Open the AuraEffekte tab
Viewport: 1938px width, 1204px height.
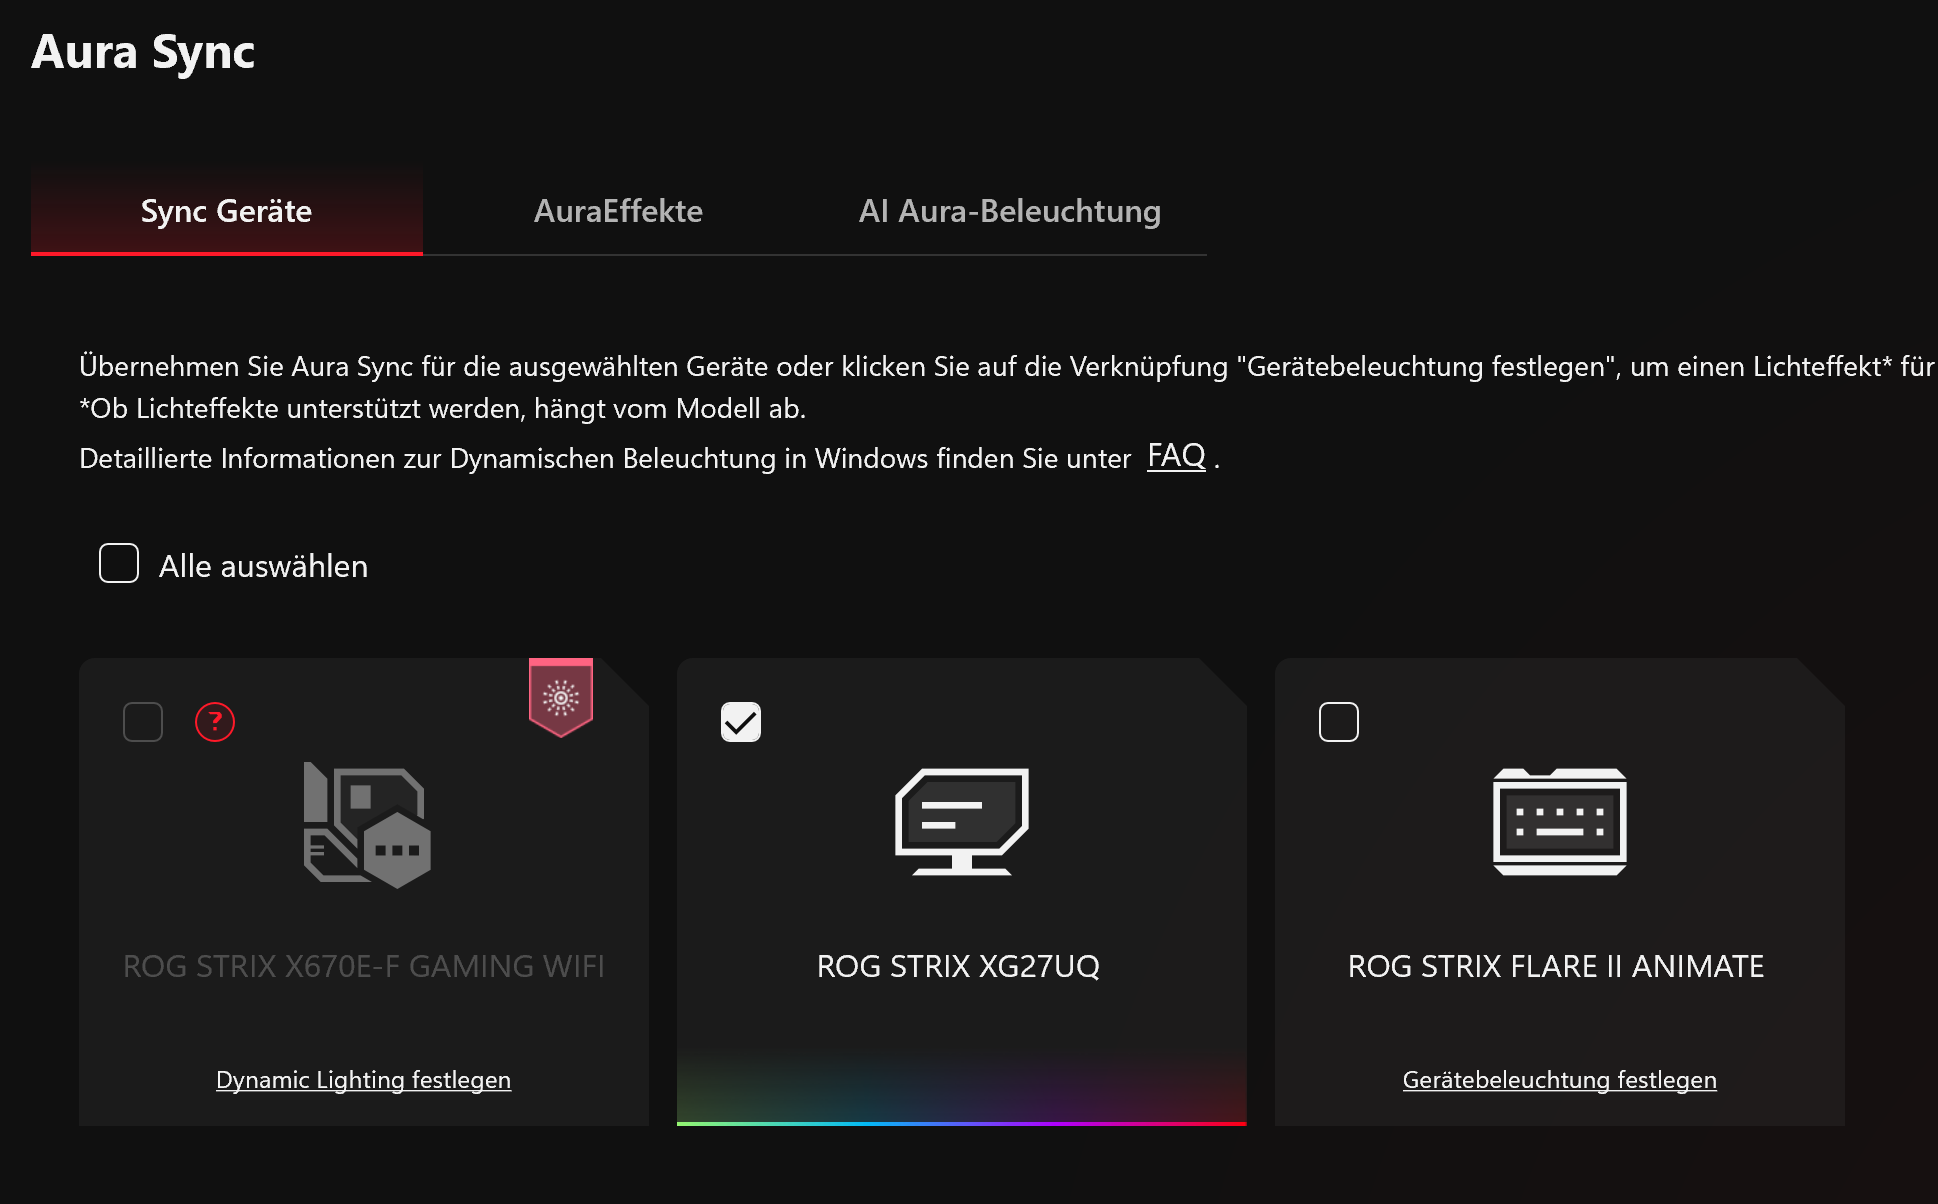click(x=618, y=211)
